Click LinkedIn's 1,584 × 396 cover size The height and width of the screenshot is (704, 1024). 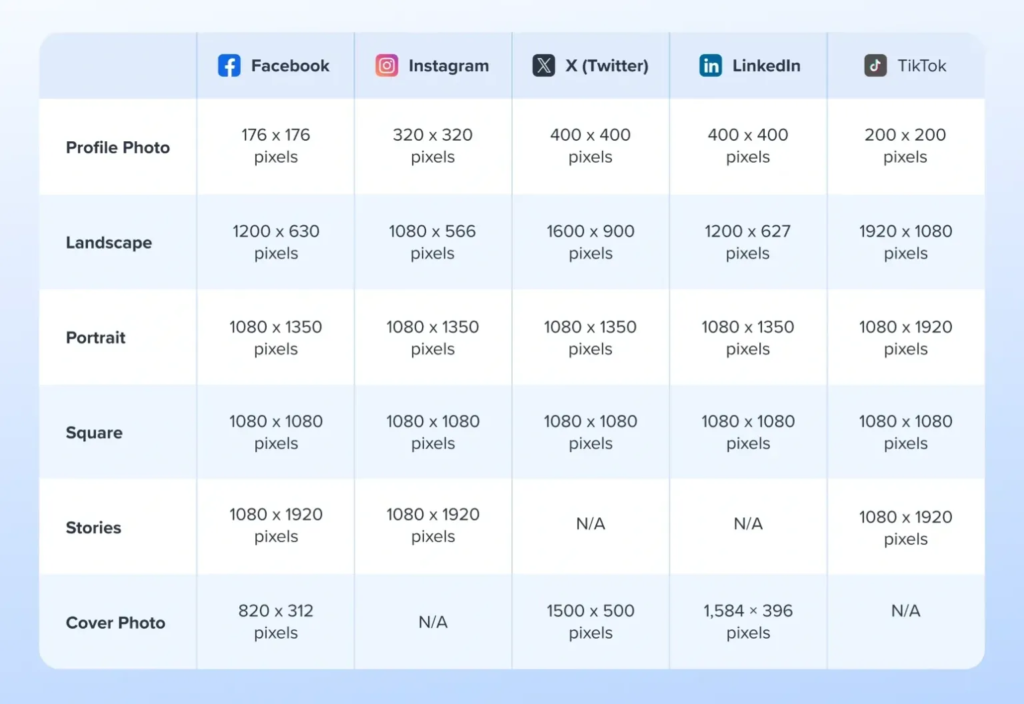click(x=748, y=622)
